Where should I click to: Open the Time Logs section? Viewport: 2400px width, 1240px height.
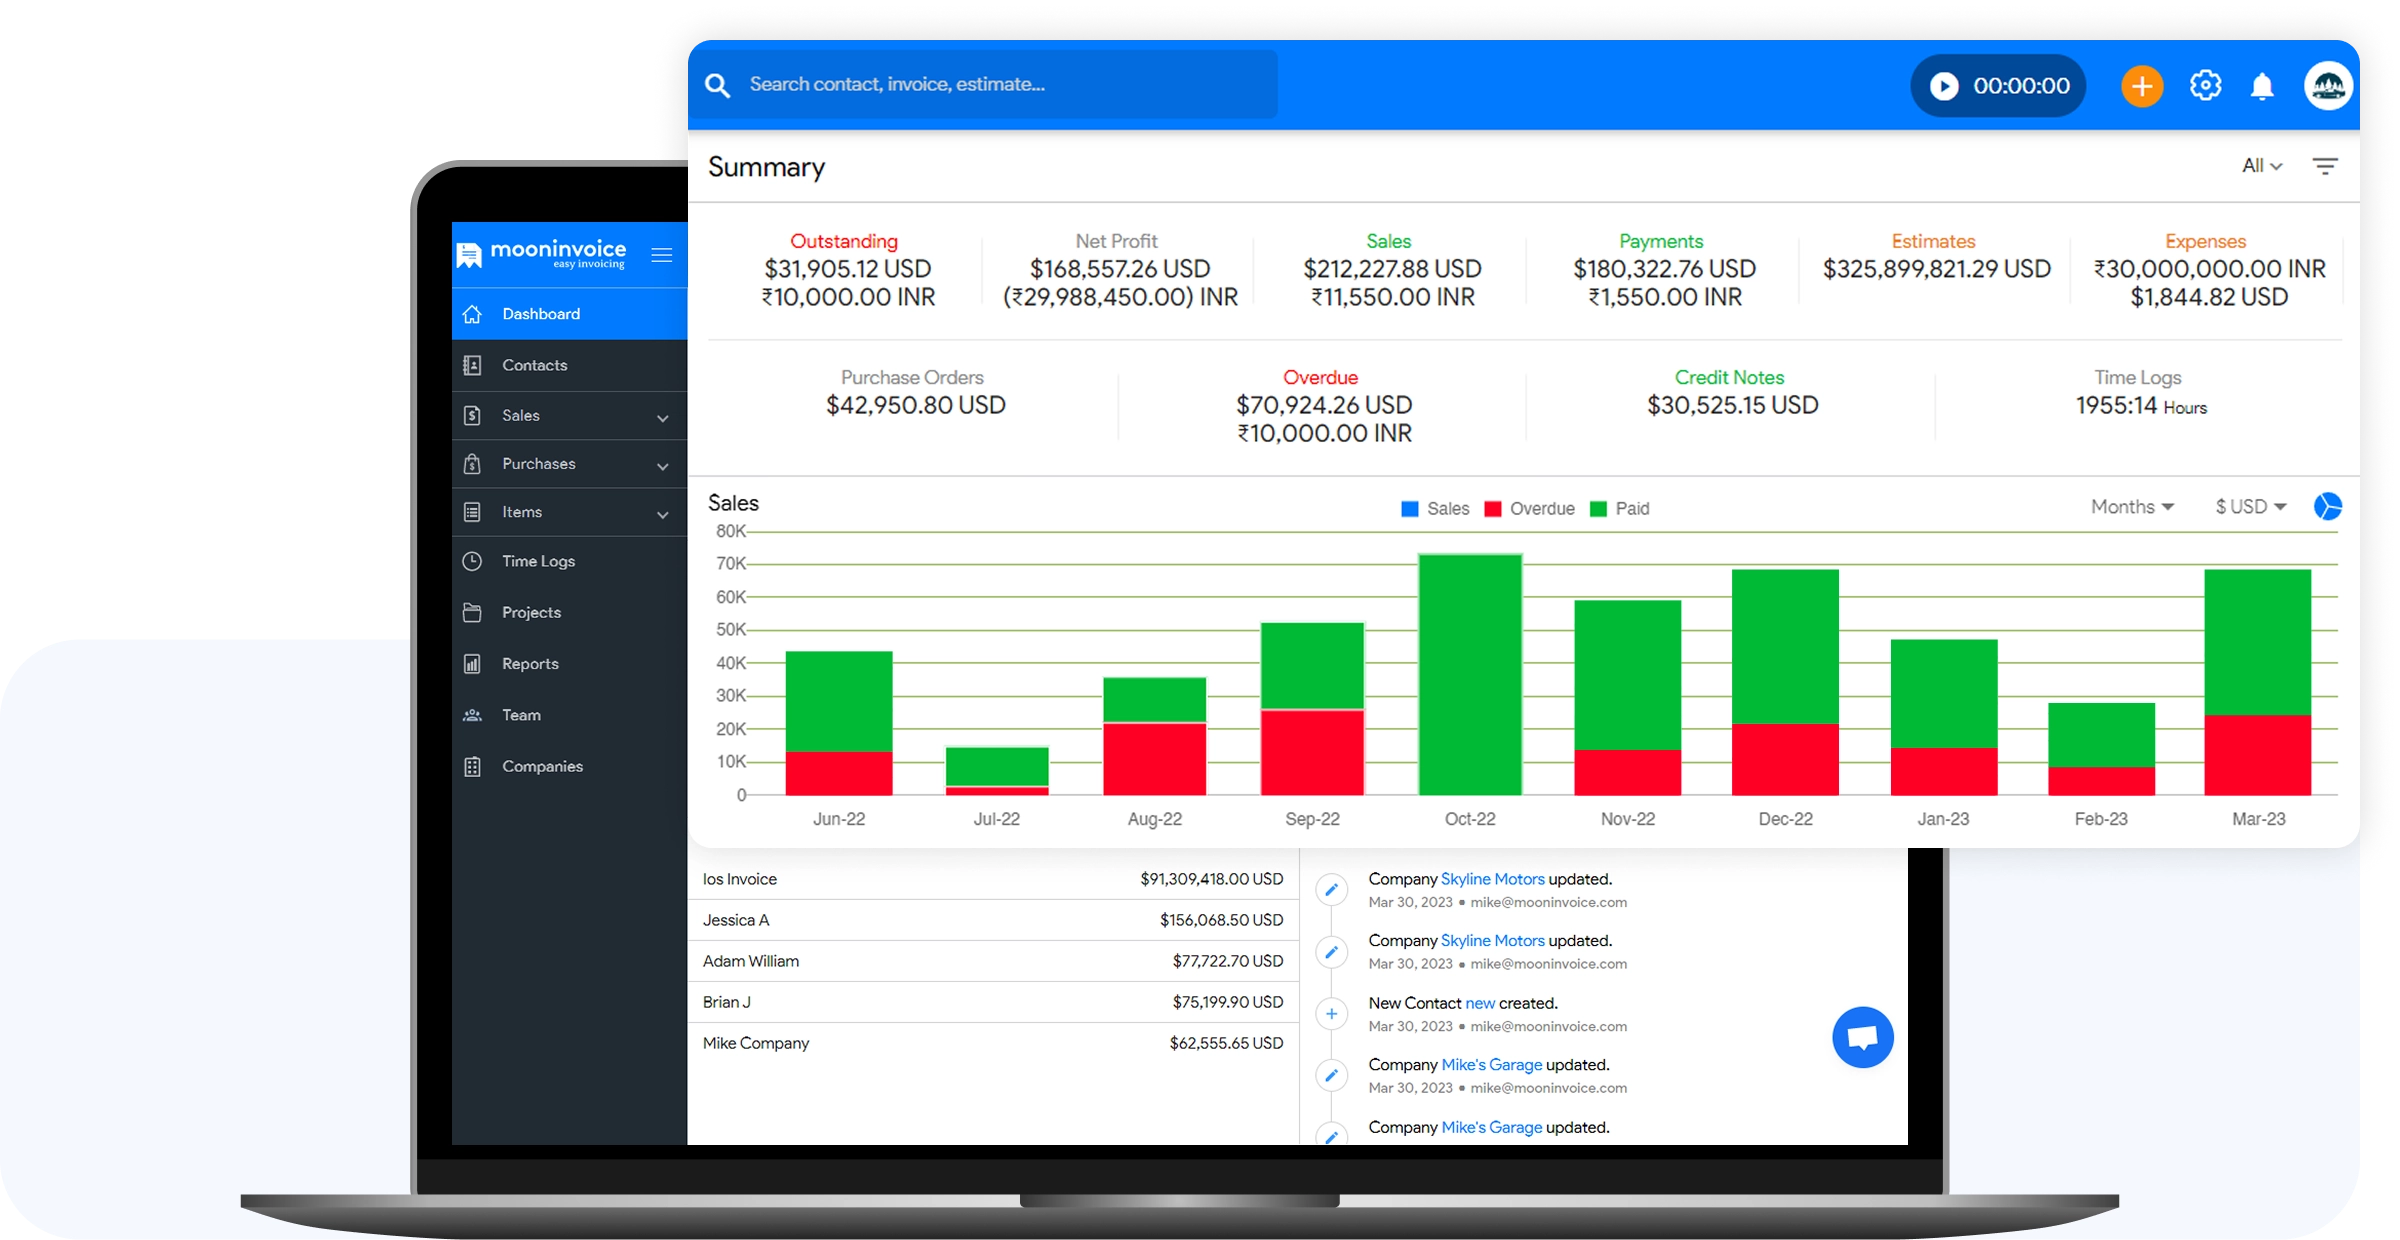(x=539, y=561)
